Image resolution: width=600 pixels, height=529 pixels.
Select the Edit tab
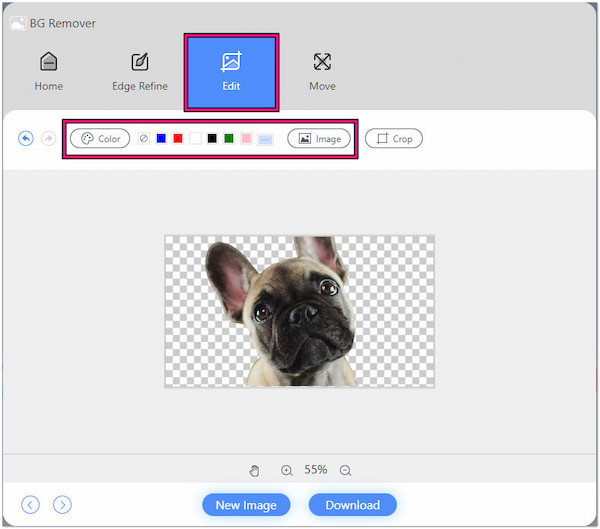231,72
